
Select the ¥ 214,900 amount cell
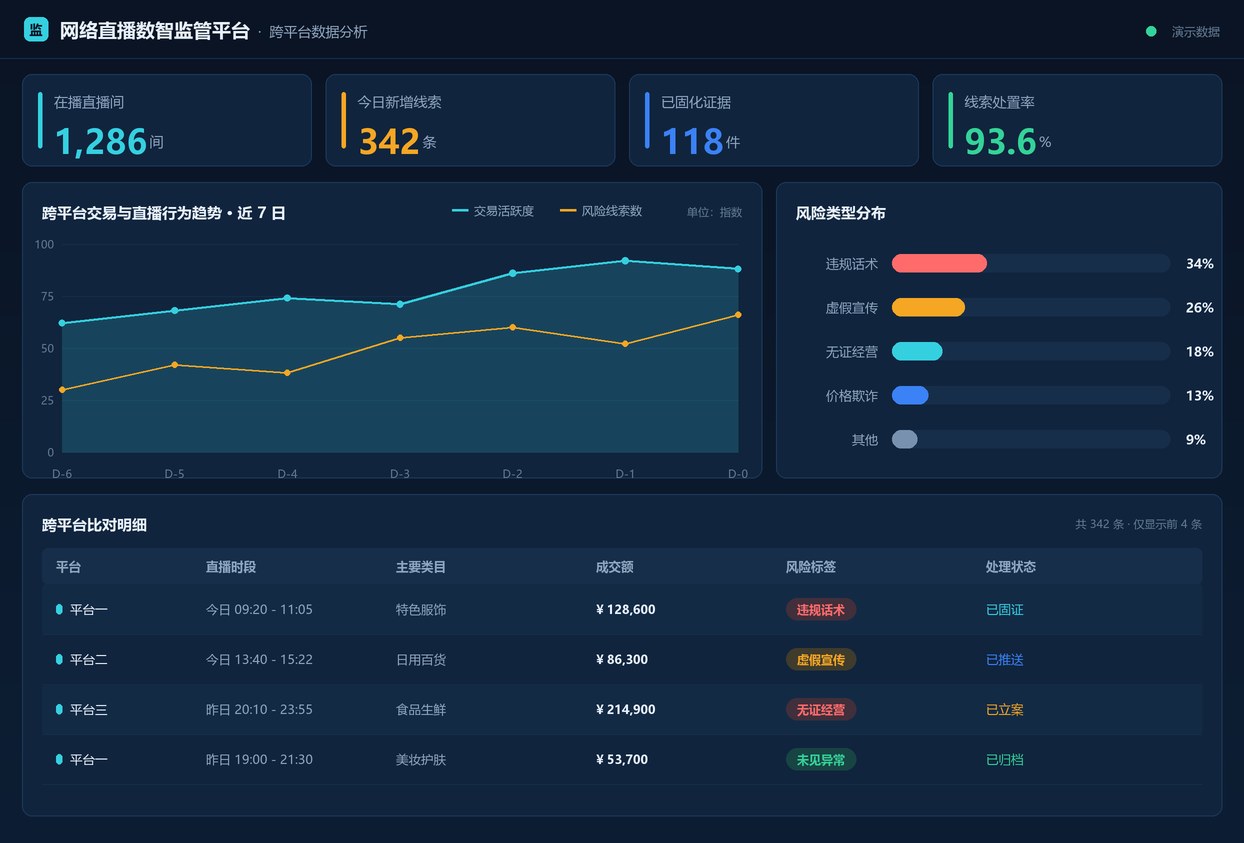click(626, 710)
